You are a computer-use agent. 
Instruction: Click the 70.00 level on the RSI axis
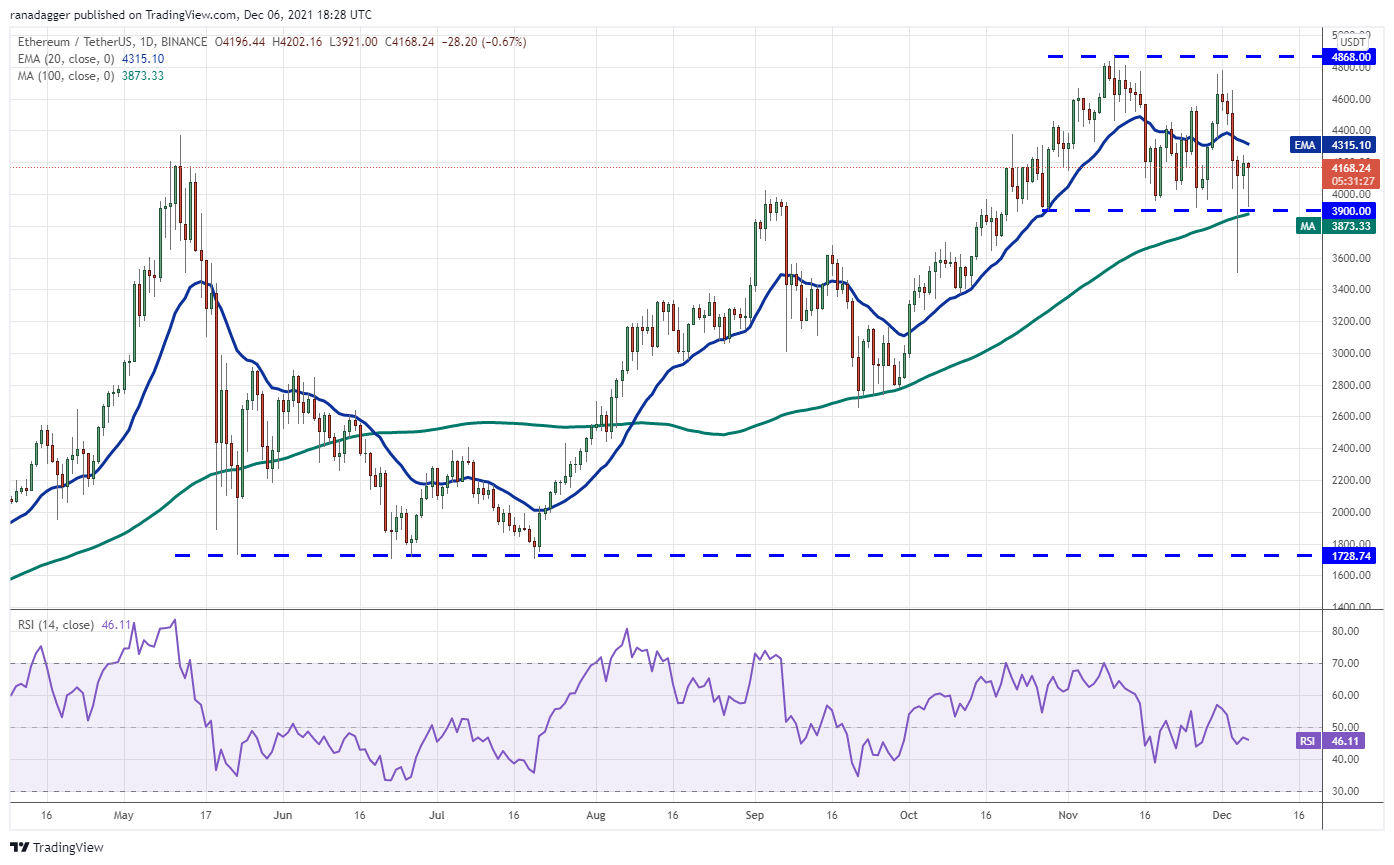(x=1345, y=663)
